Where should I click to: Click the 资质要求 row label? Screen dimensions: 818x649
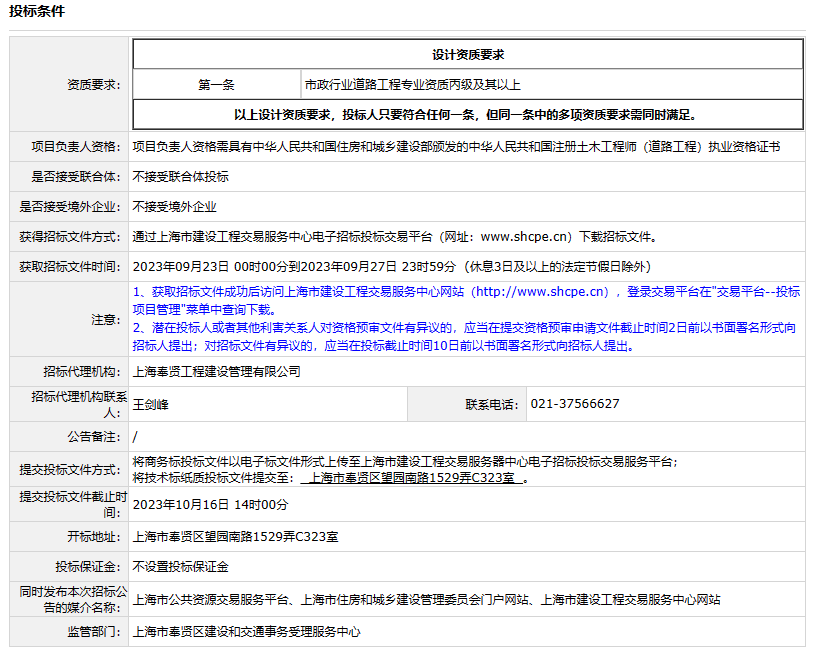(94, 85)
